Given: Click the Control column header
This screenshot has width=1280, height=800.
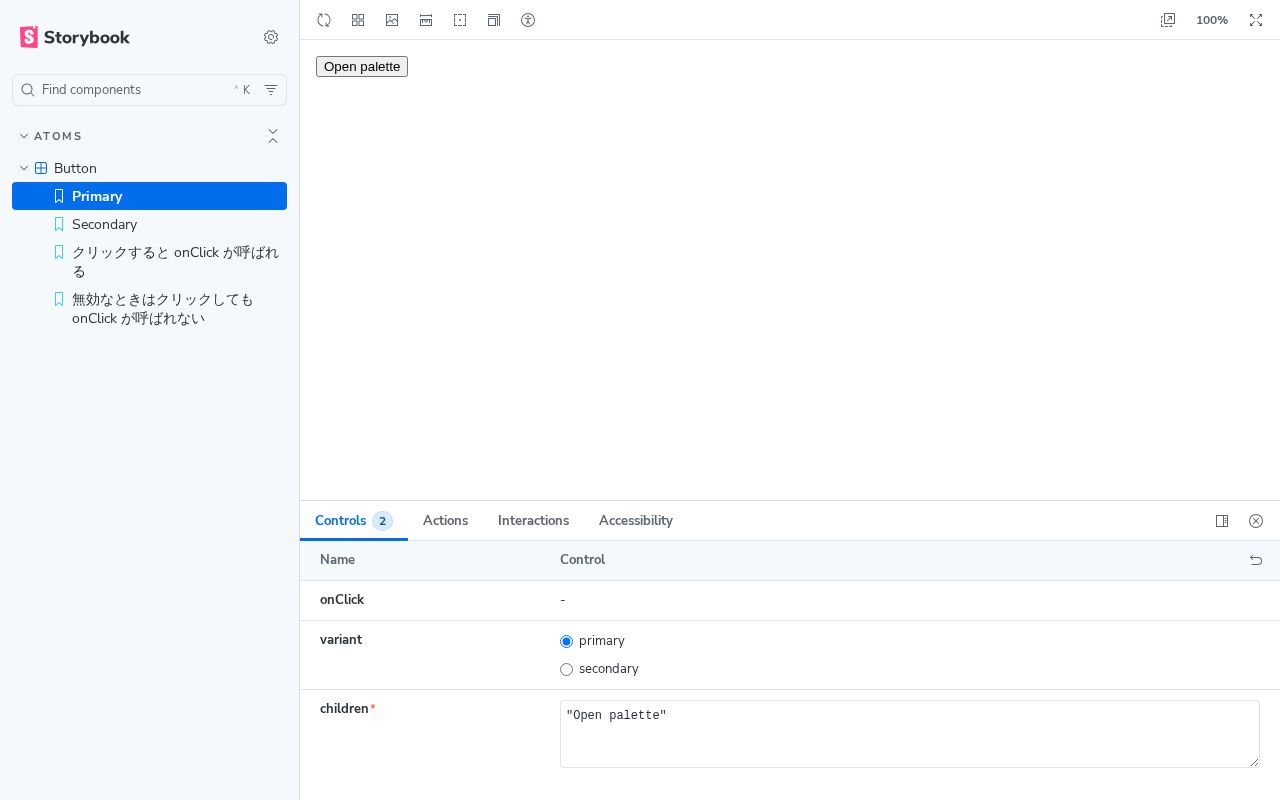Looking at the screenshot, I should 582,560.
